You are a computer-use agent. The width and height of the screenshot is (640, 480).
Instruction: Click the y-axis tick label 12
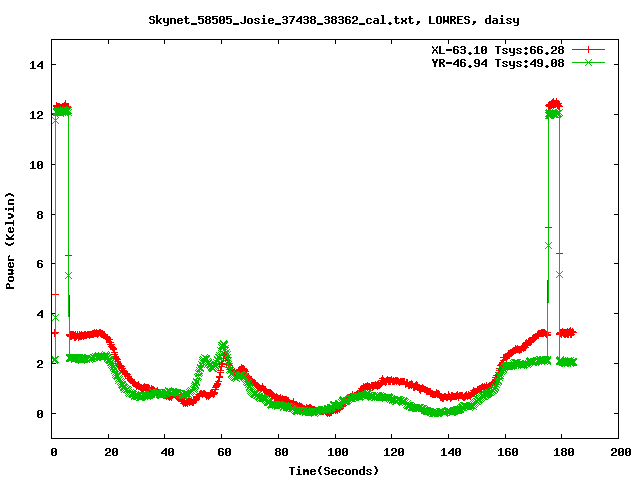36,115
